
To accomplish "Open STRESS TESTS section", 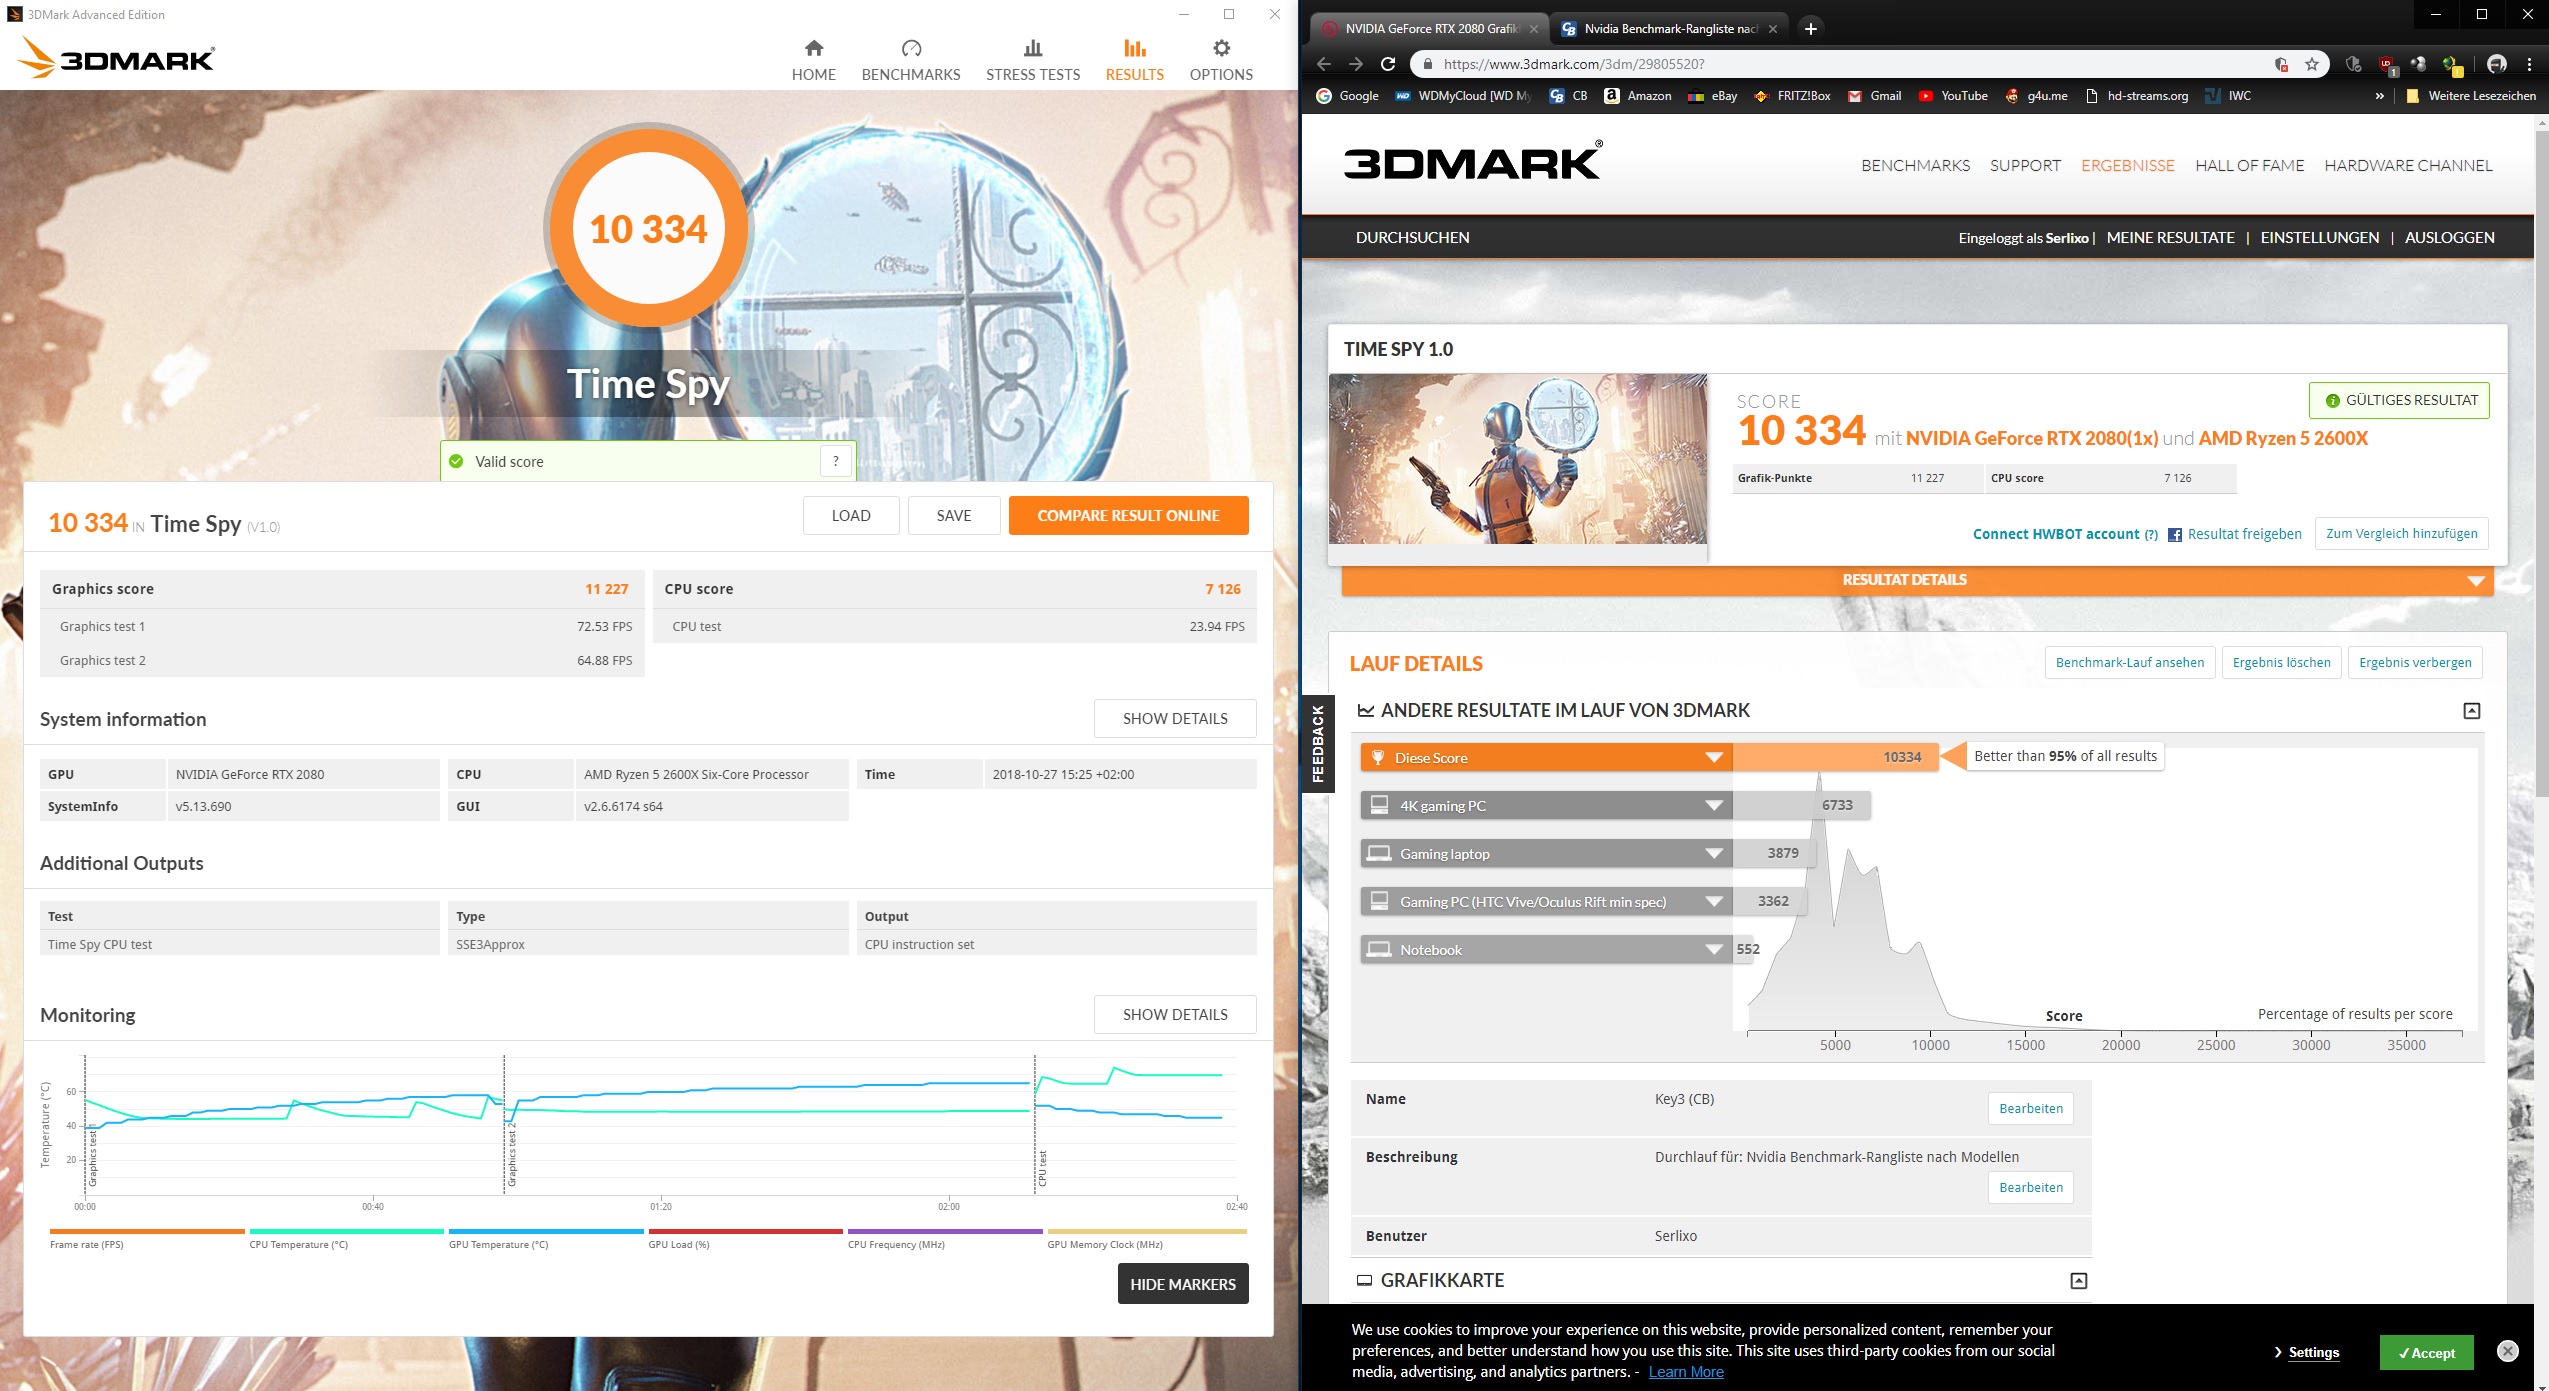I will pyautogui.click(x=1032, y=60).
